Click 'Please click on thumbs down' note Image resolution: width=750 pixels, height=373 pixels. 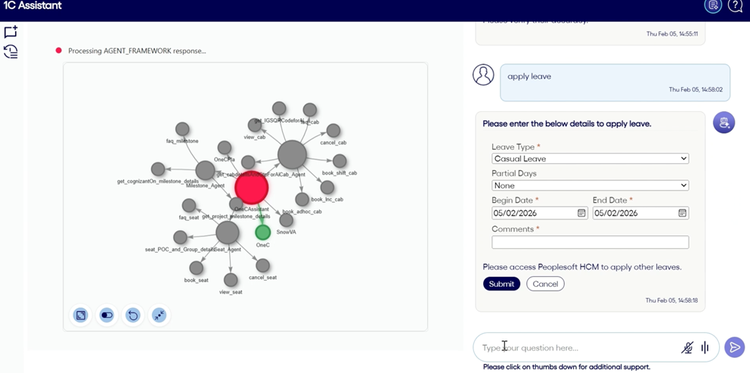point(566,367)
